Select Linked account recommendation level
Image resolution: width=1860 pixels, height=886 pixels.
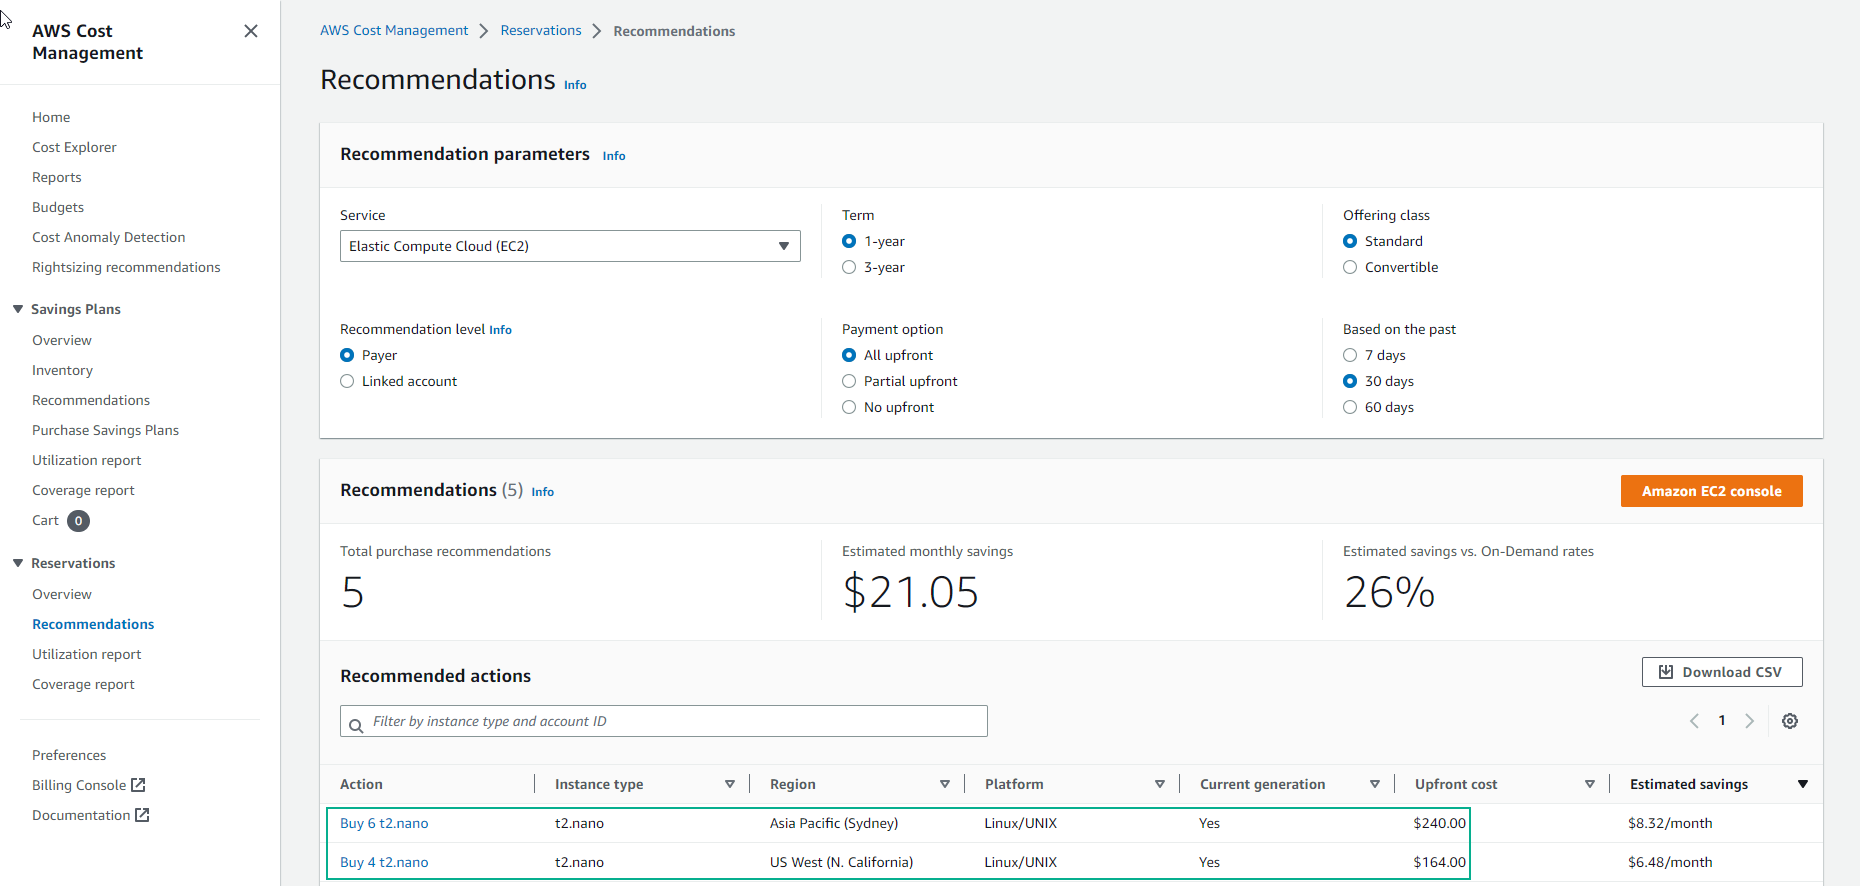pyautogui.click(x=347, y=381)
